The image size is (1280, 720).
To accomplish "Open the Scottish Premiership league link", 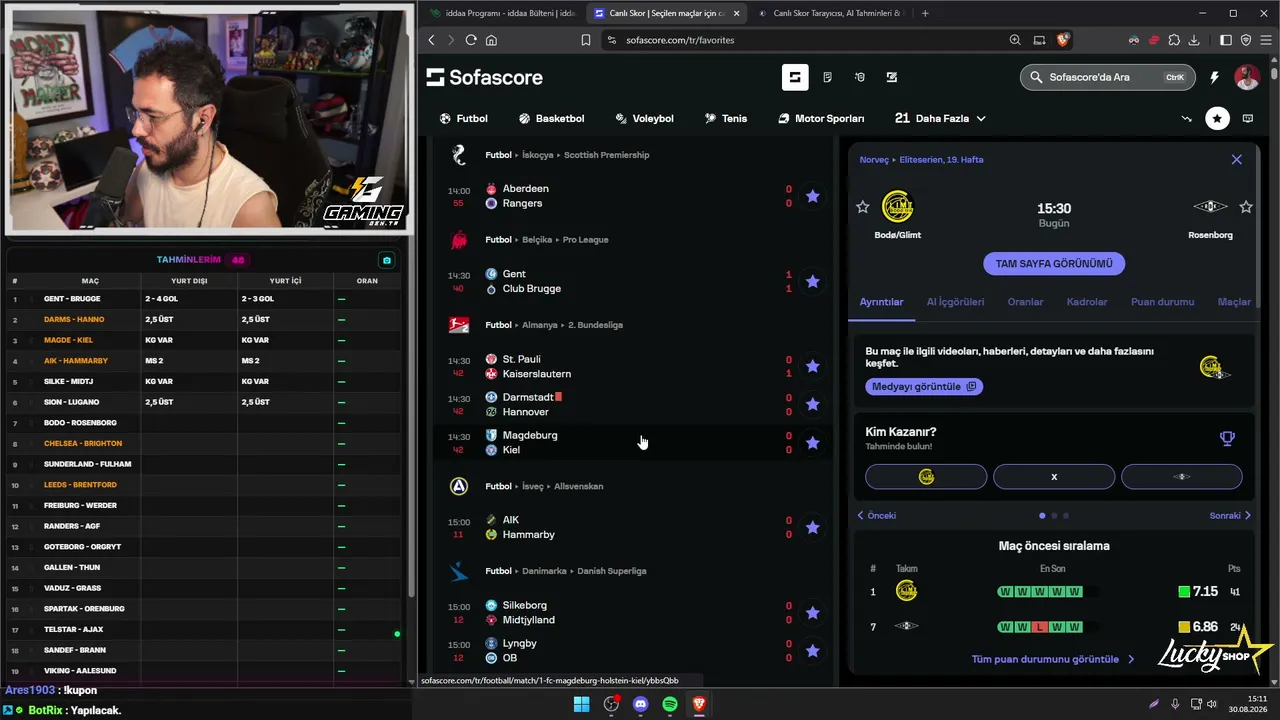I will point(606,155).
